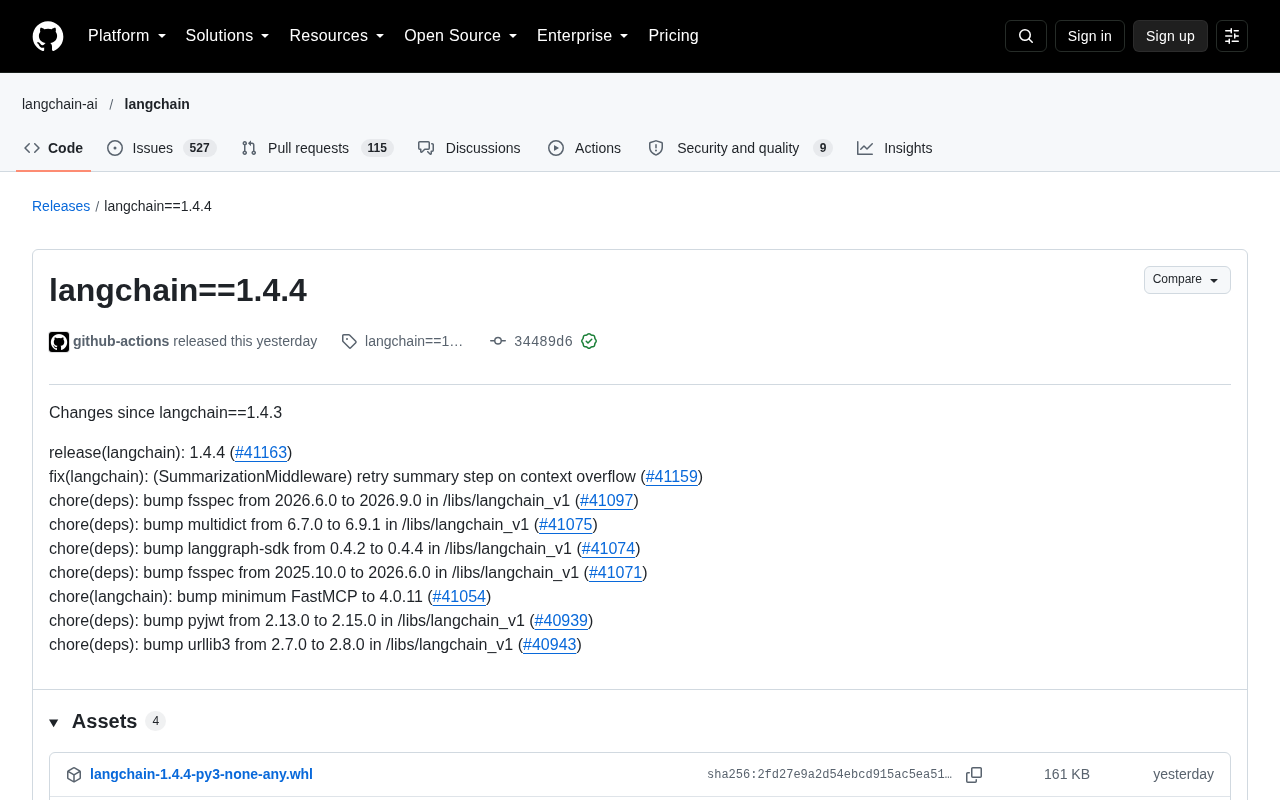Expand the Solutions menu

point(228,36)
